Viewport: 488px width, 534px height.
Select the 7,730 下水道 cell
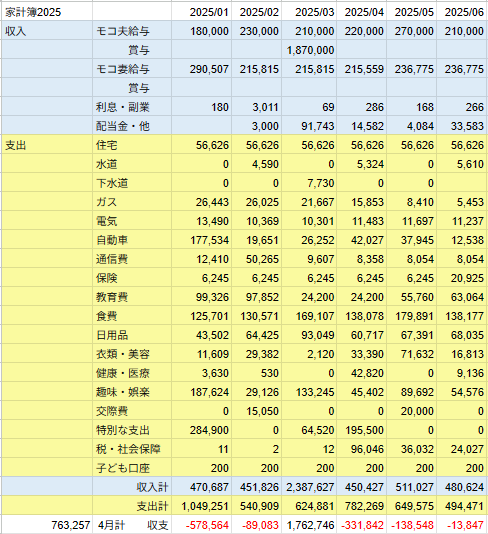(309, 183)
